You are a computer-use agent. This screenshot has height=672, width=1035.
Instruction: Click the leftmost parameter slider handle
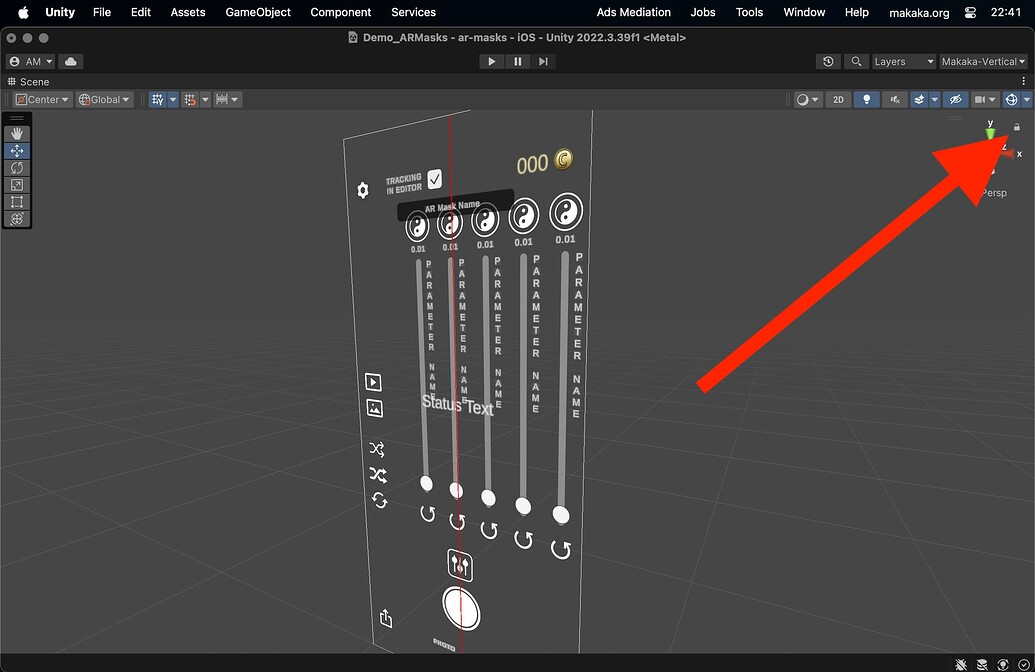[427, 483]
